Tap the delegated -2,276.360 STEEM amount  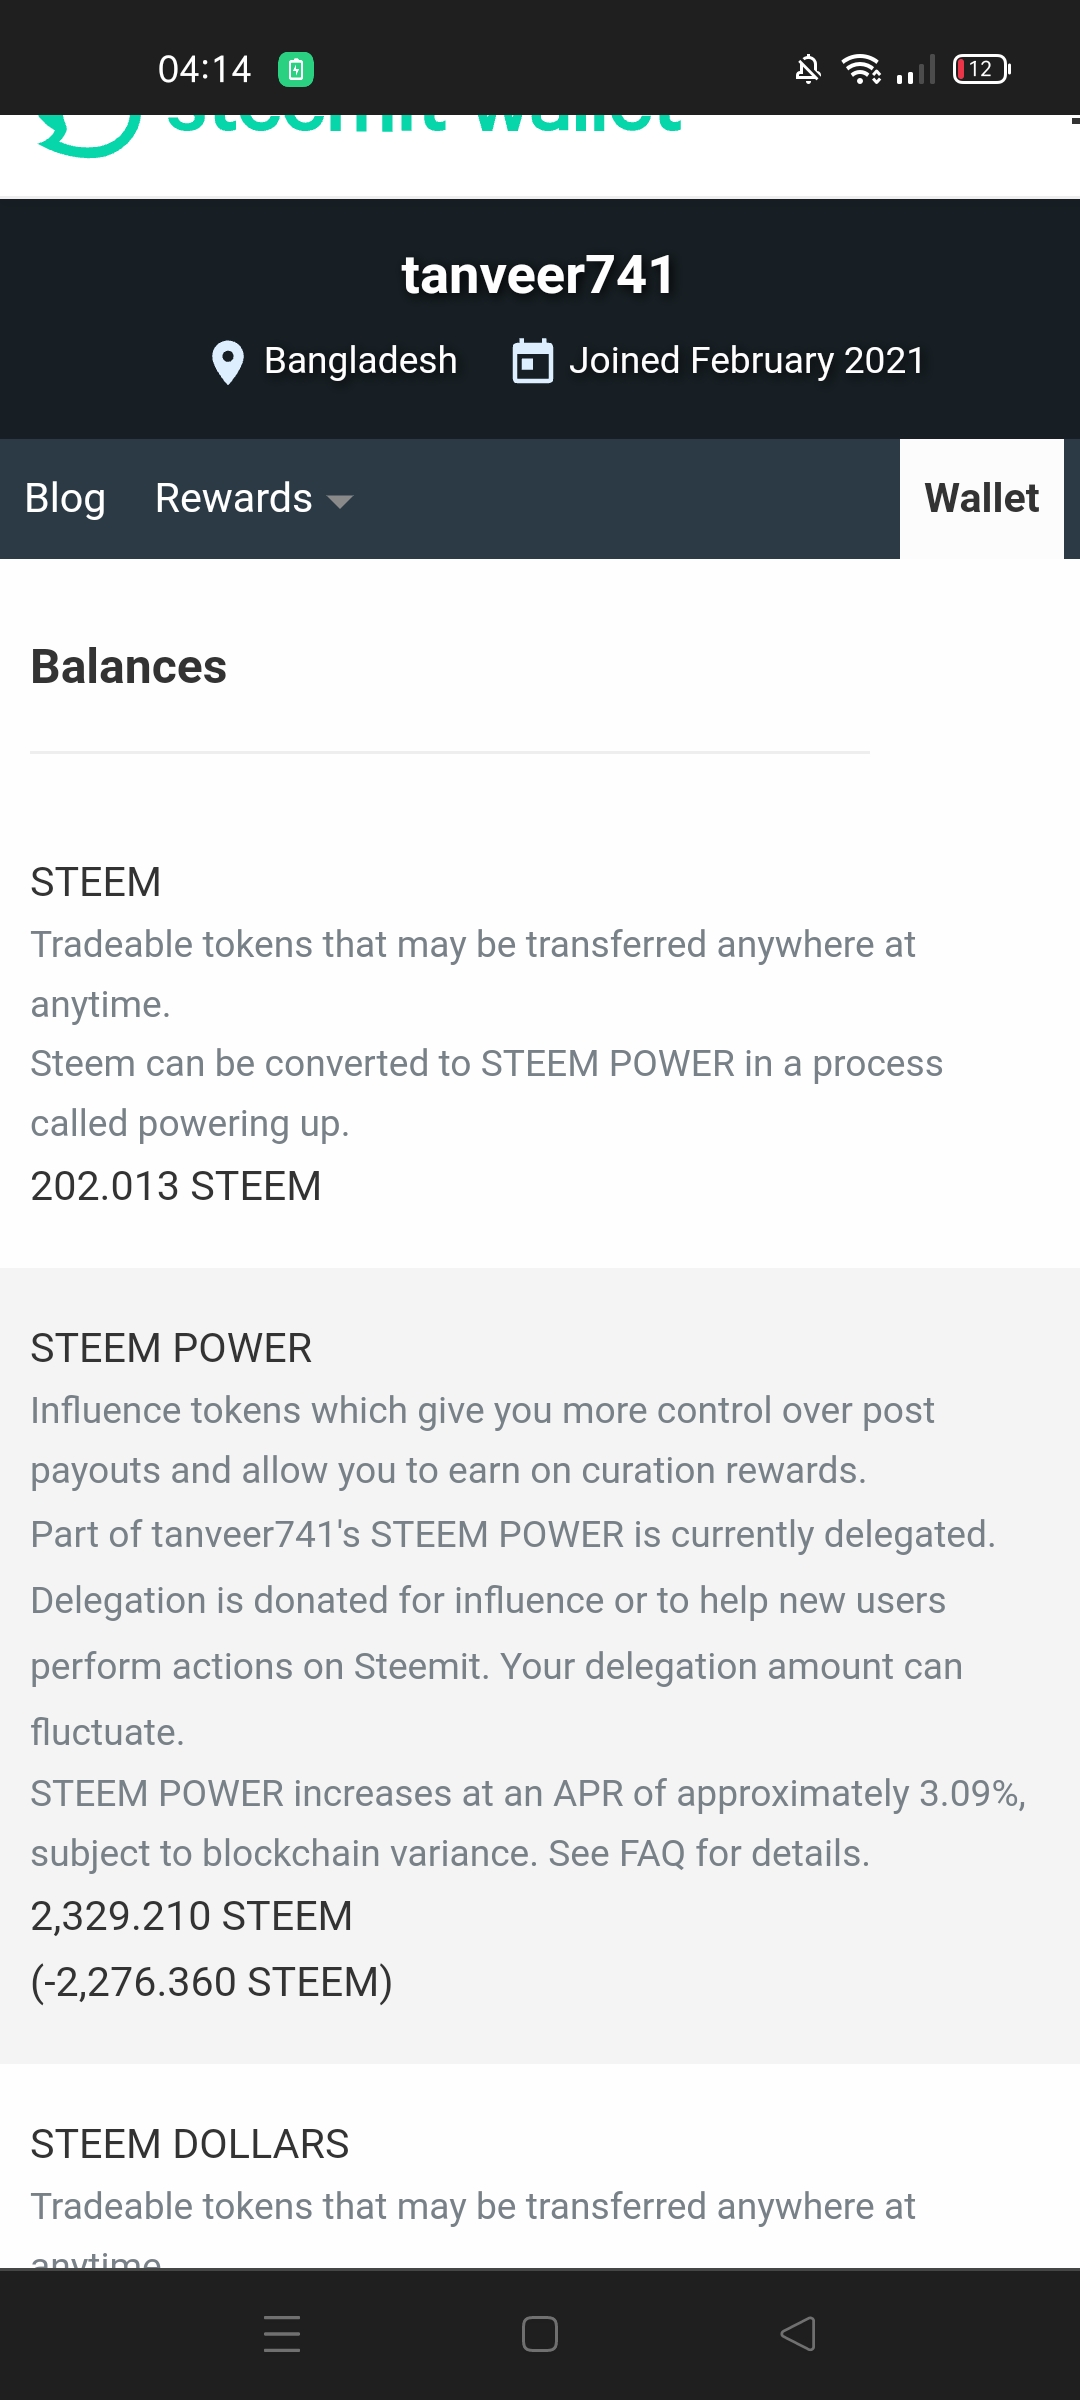coord(212,1982)
